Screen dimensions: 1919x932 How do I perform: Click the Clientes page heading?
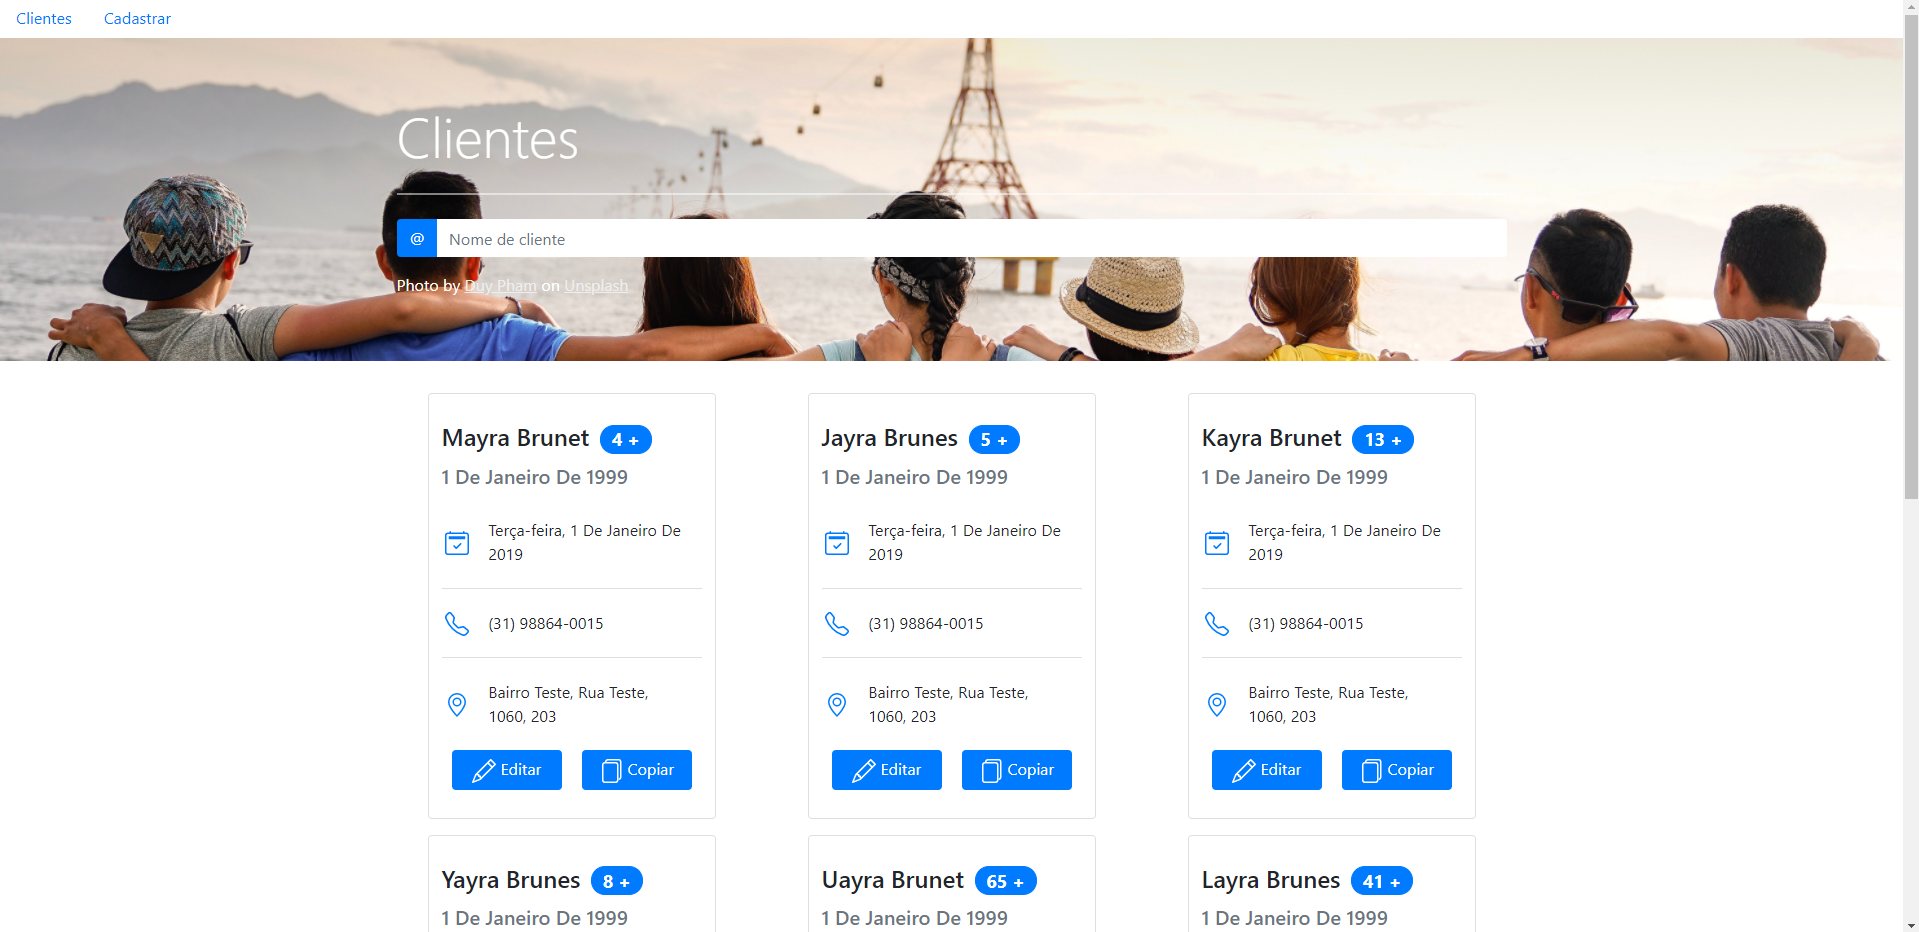point(487,138)
